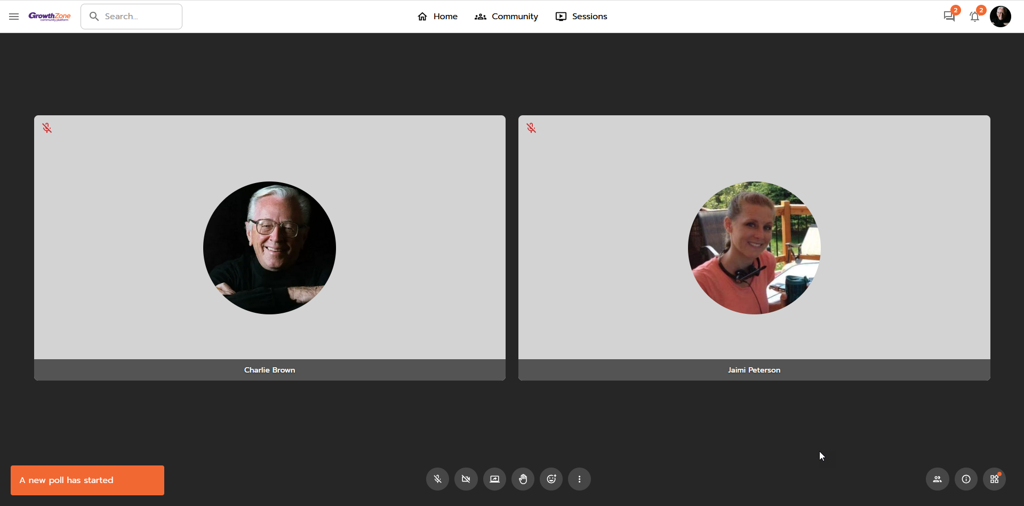Turn on the camera

tap(466, 480)
